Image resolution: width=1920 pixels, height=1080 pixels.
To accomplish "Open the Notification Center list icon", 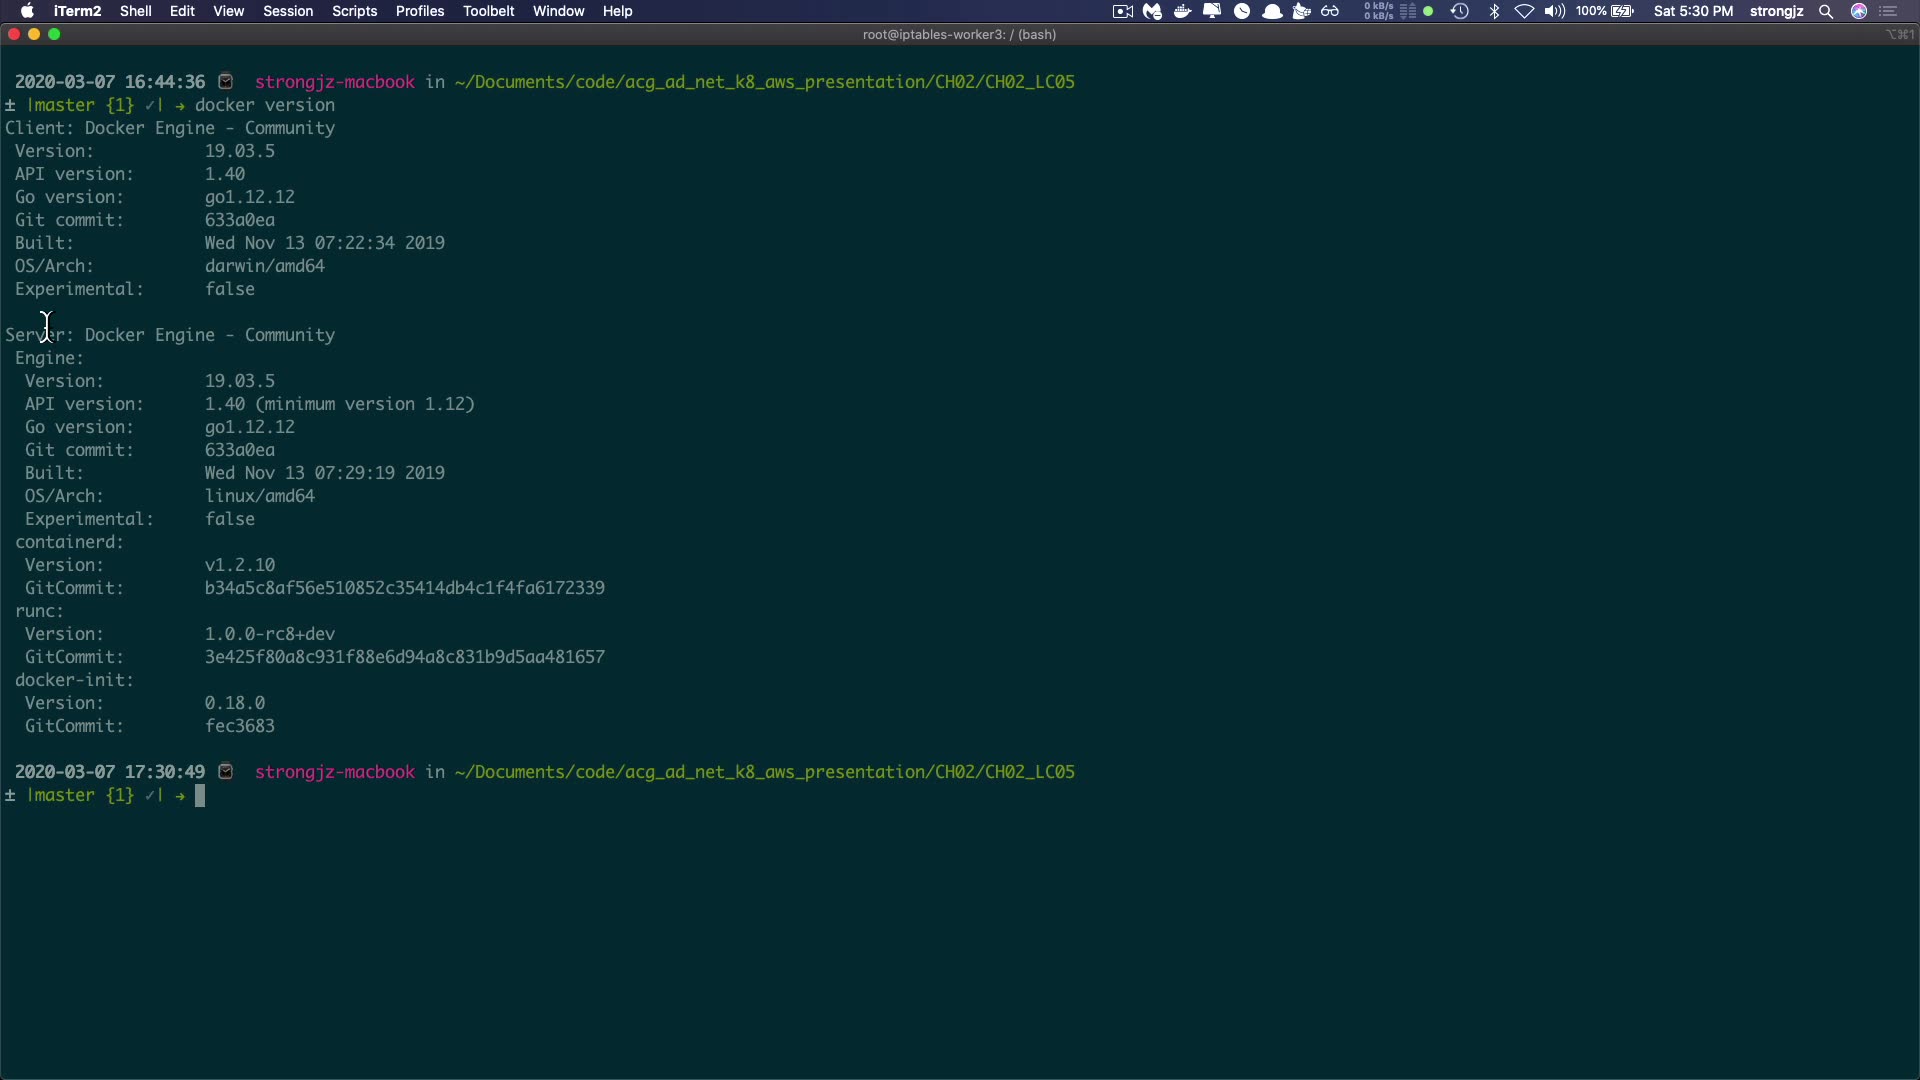I will click(x=1889, y=11).
